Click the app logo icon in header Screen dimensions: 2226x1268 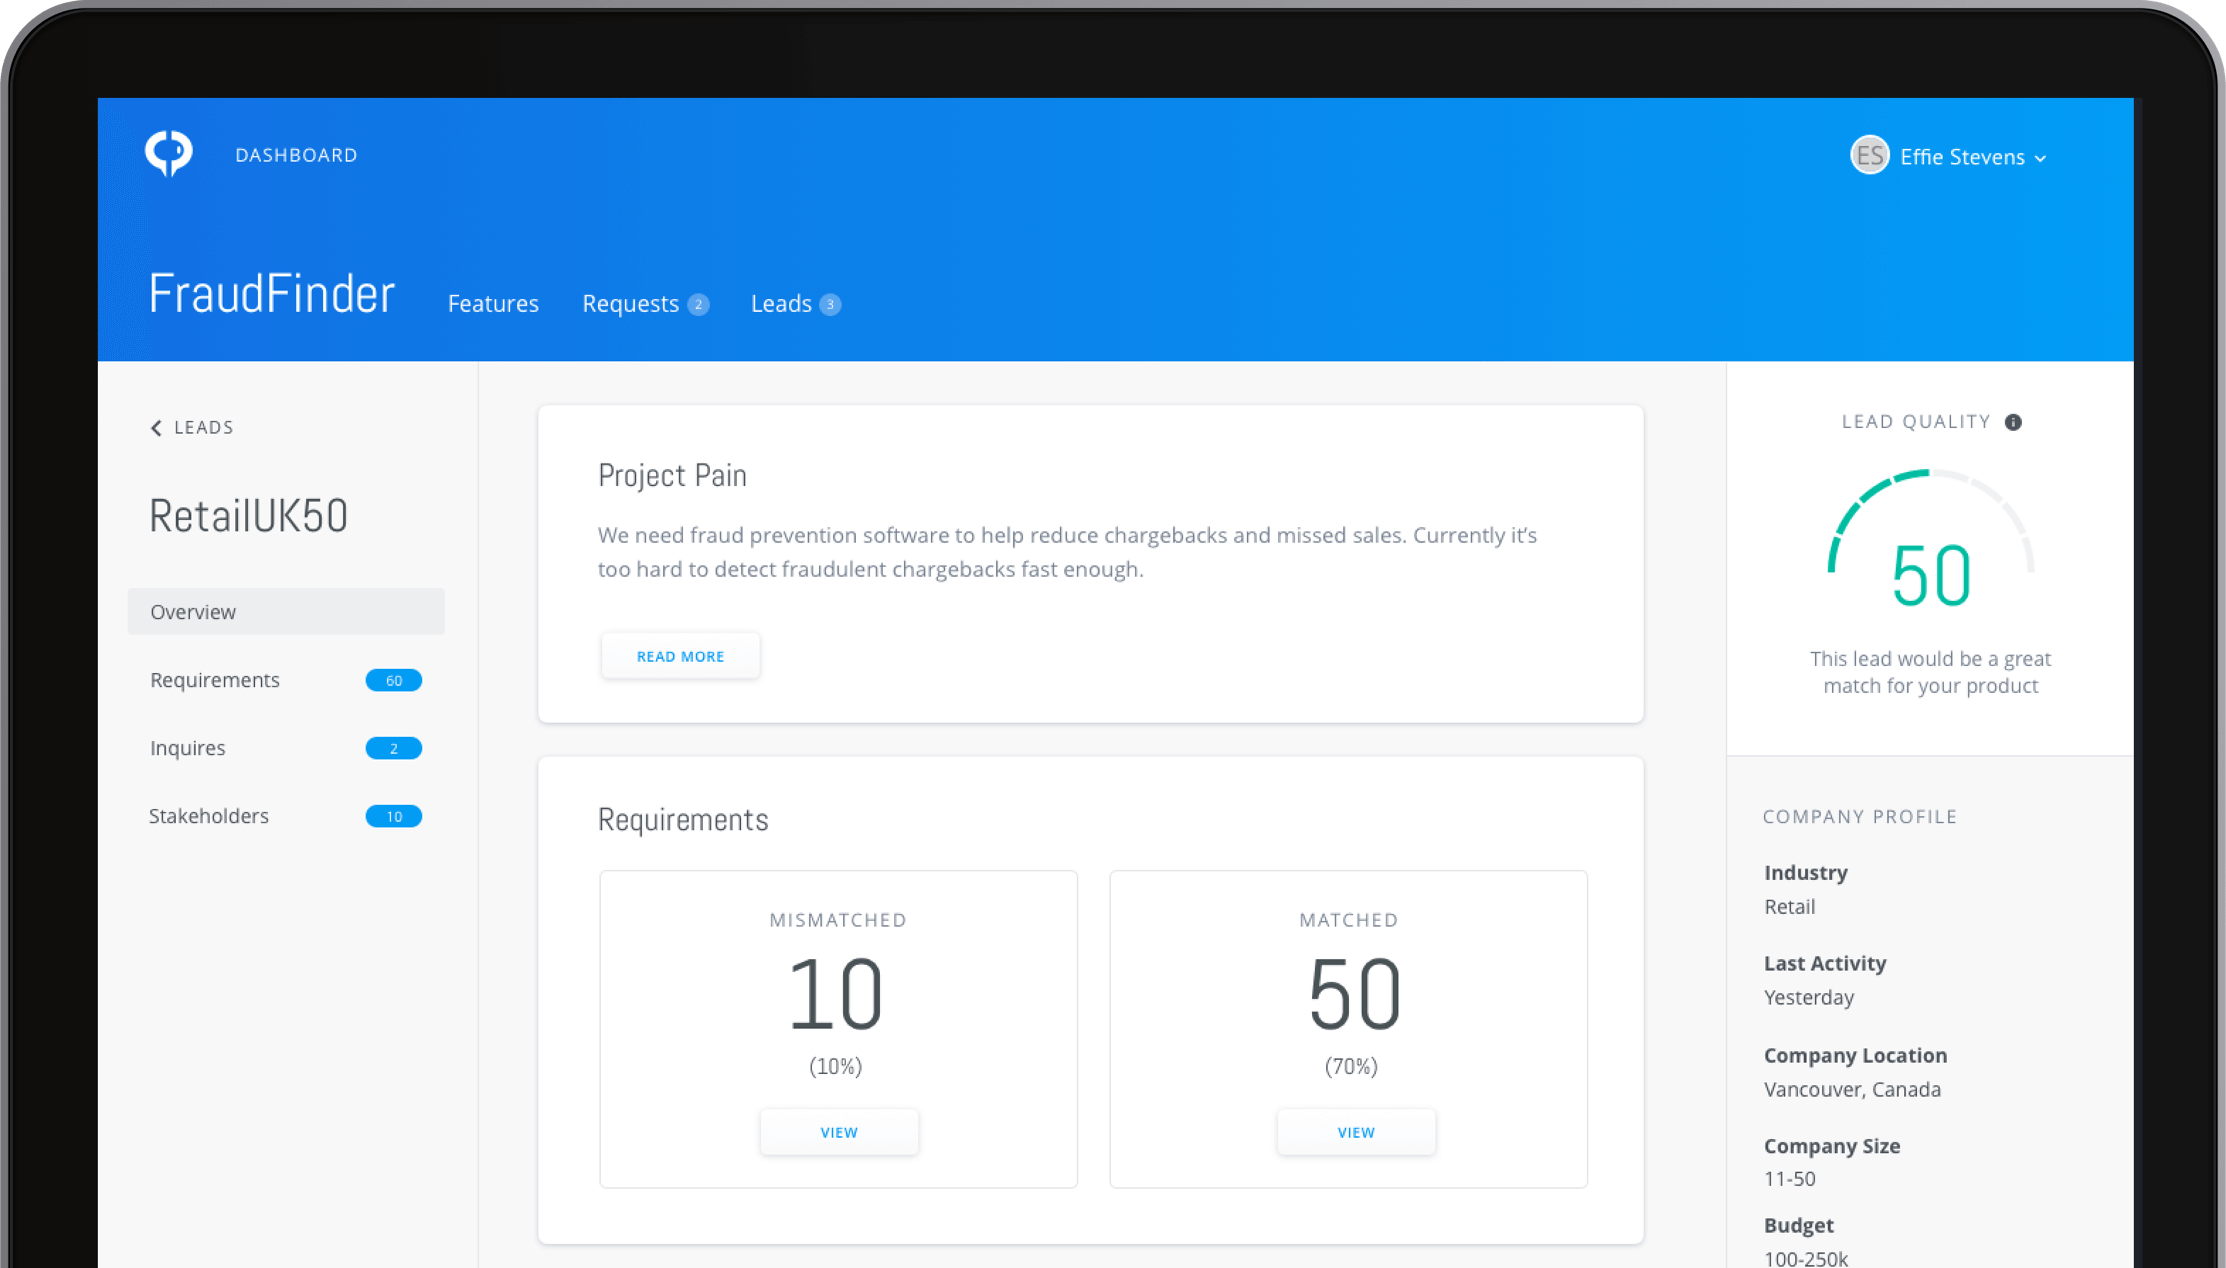[x=169, y=153]
